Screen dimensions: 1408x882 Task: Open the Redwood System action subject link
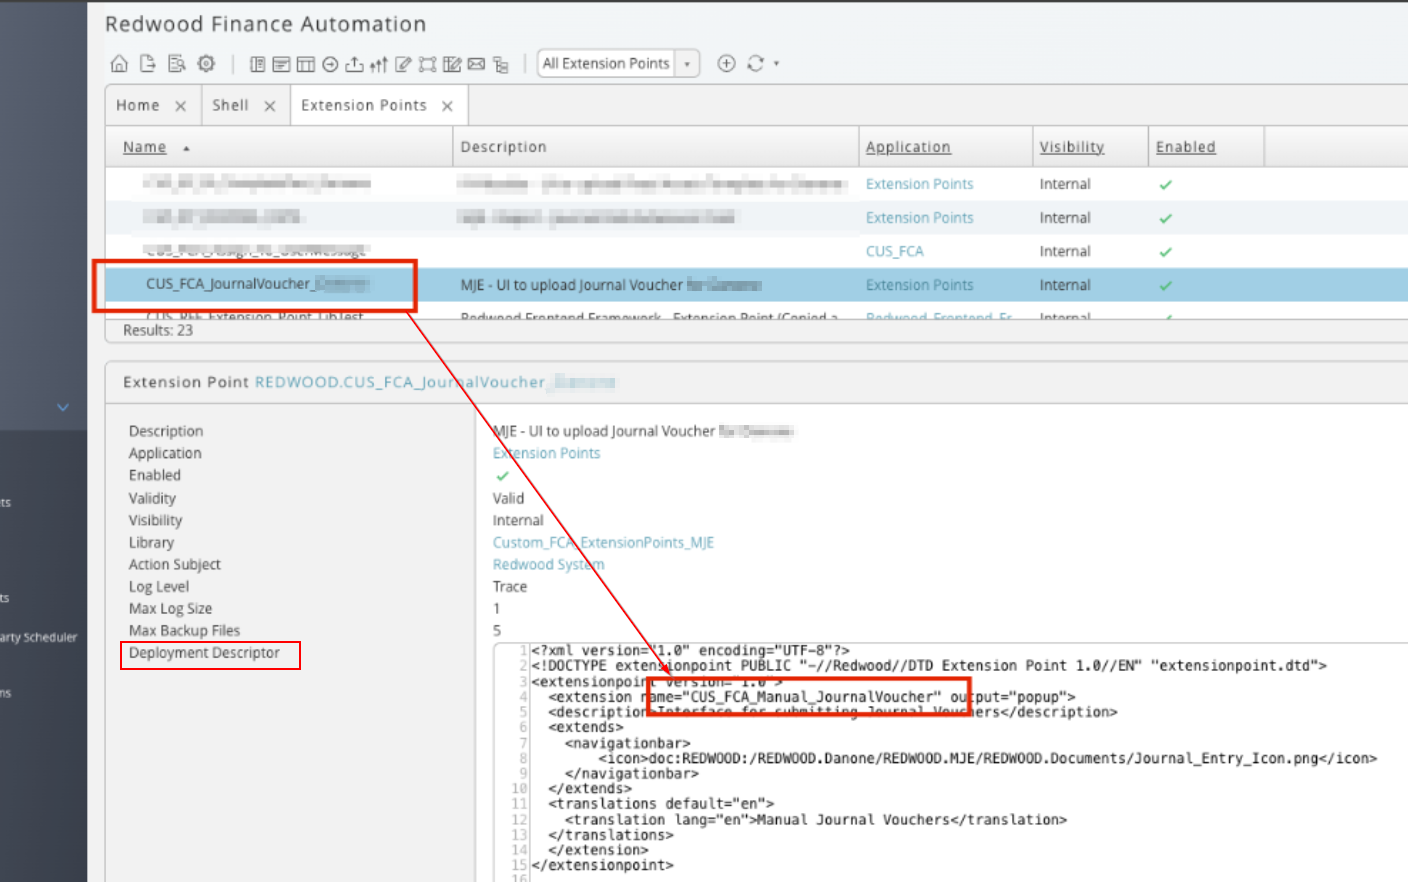click(548, 564)
